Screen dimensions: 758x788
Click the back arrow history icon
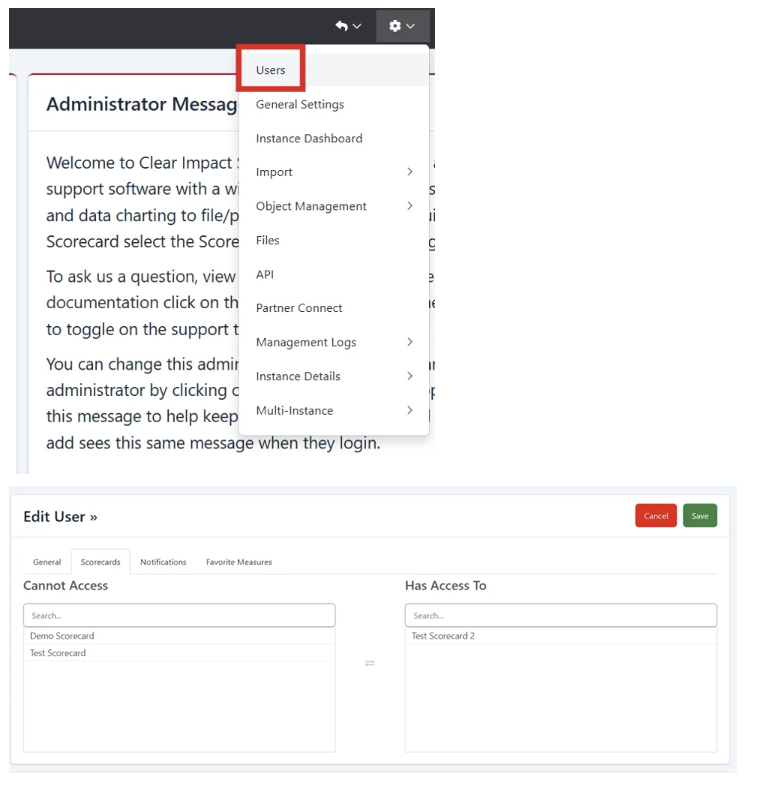pyautogui.click(x=347, y=26)
